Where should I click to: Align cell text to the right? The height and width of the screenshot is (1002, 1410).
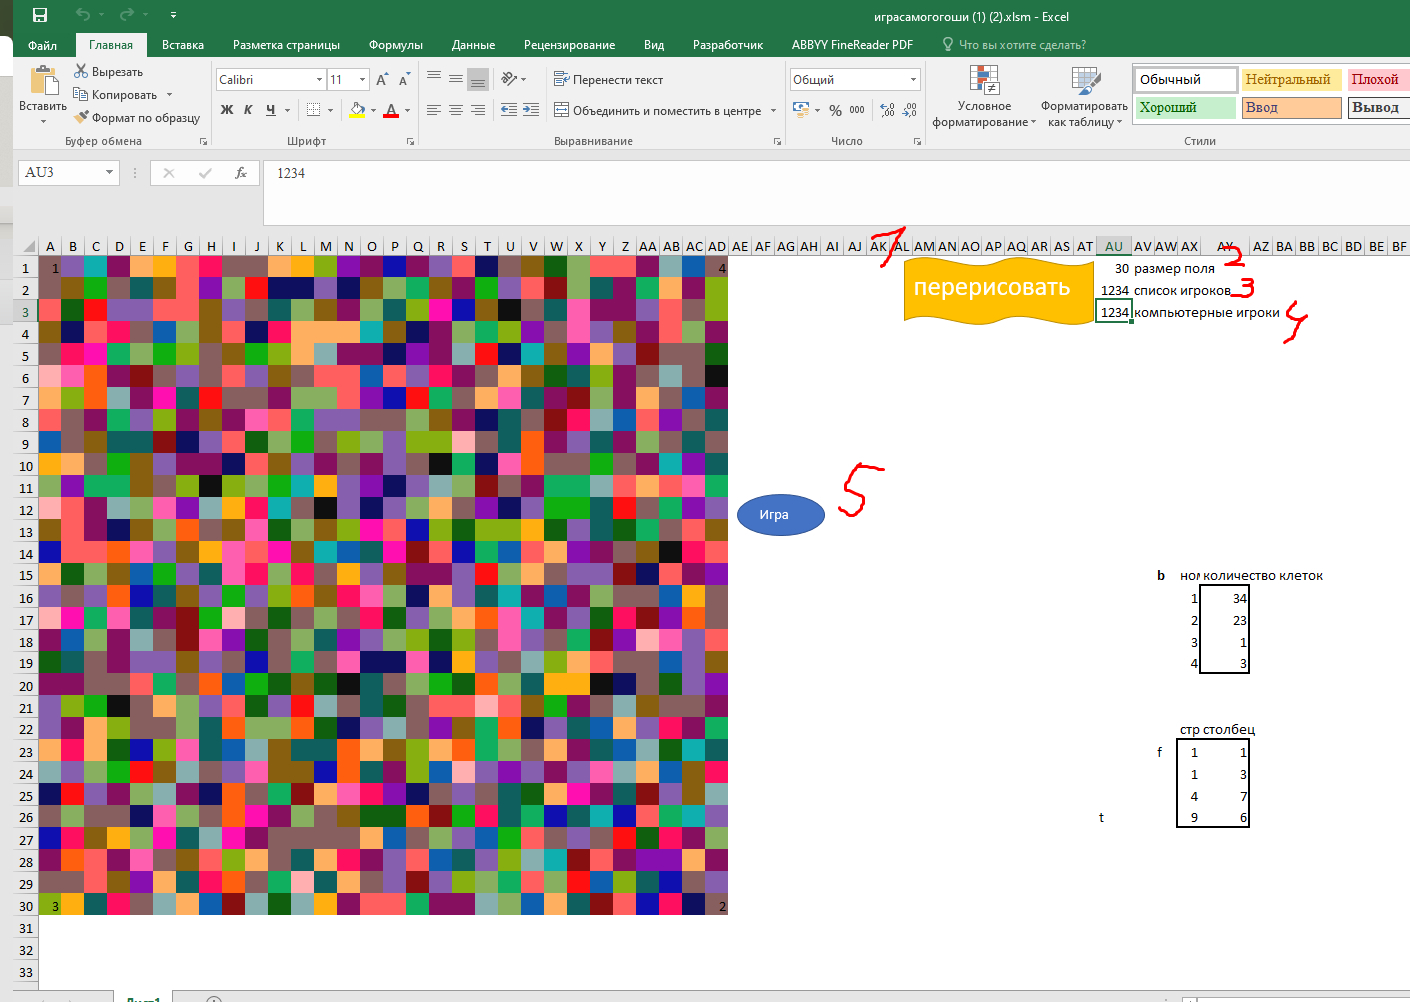point(478,110)
